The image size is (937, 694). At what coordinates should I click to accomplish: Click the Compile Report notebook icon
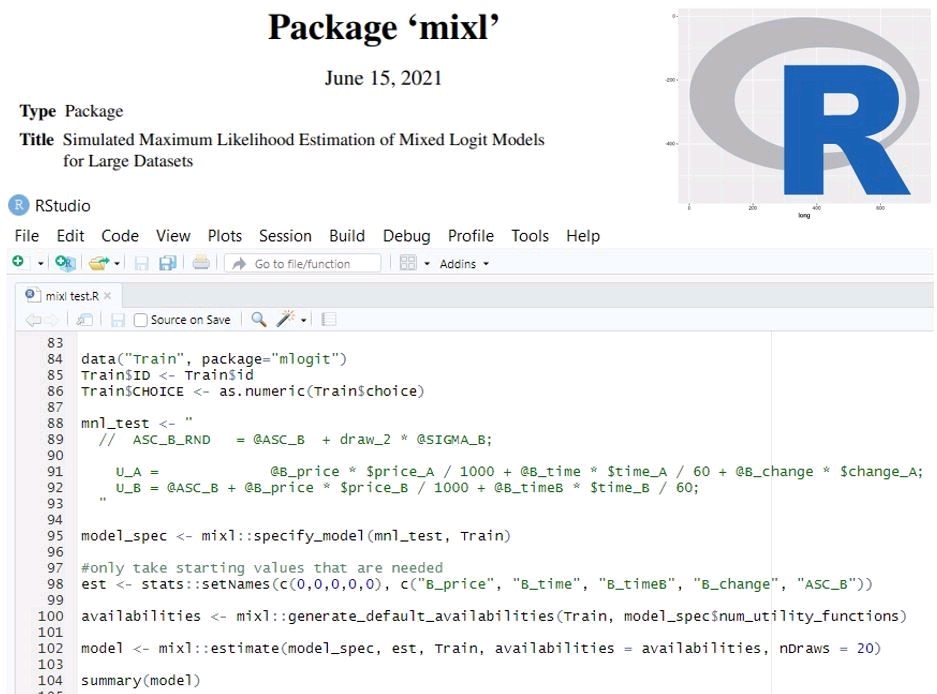coord(329,320)
